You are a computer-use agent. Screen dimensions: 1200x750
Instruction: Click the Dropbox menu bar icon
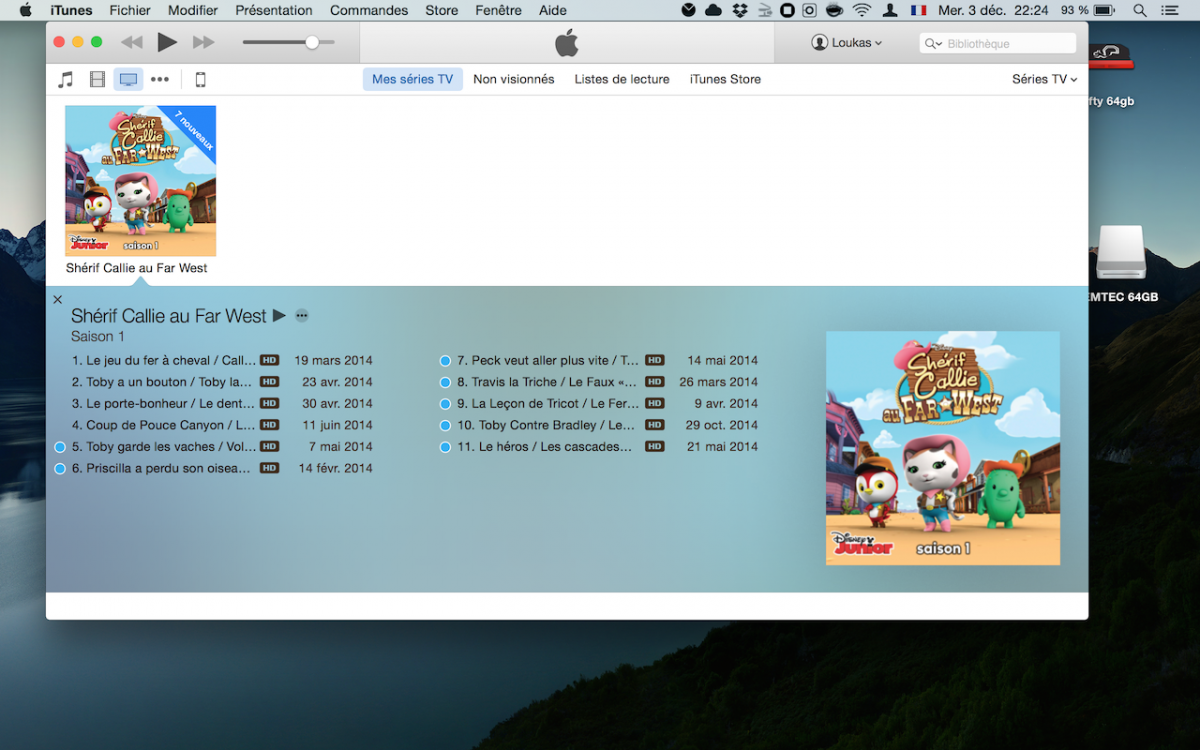(739, 10)
